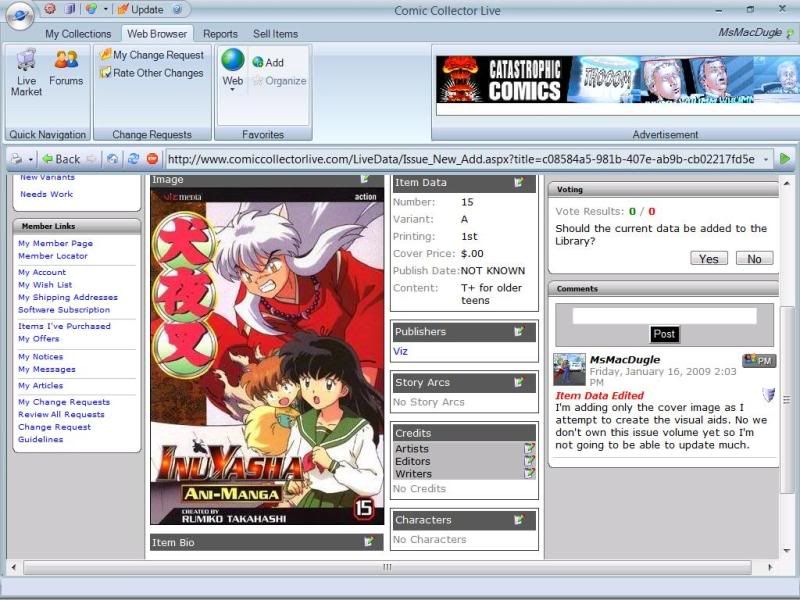
Task: Expand the print options dropdown arrow
Action: coord(31,160)
